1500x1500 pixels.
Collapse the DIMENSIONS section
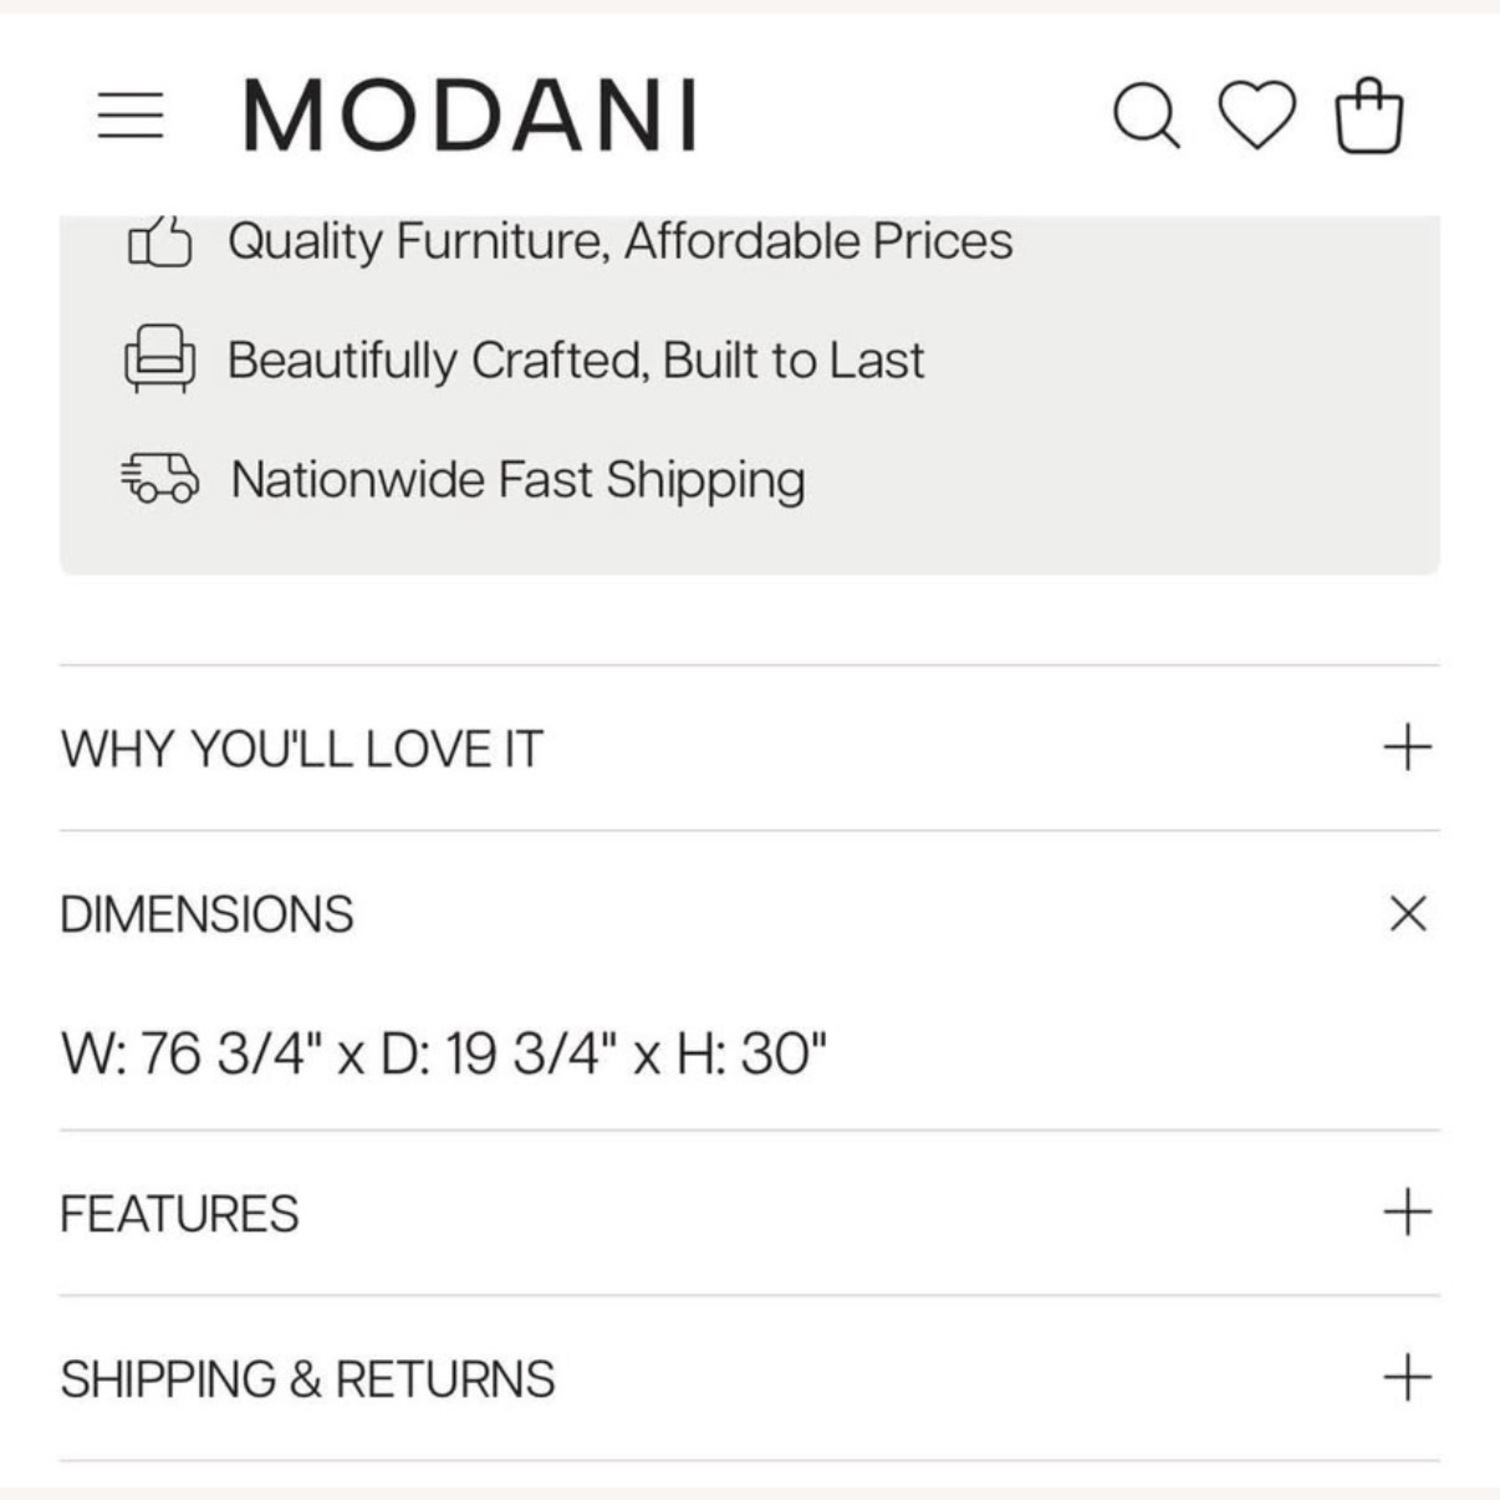tap(1407, 913)
